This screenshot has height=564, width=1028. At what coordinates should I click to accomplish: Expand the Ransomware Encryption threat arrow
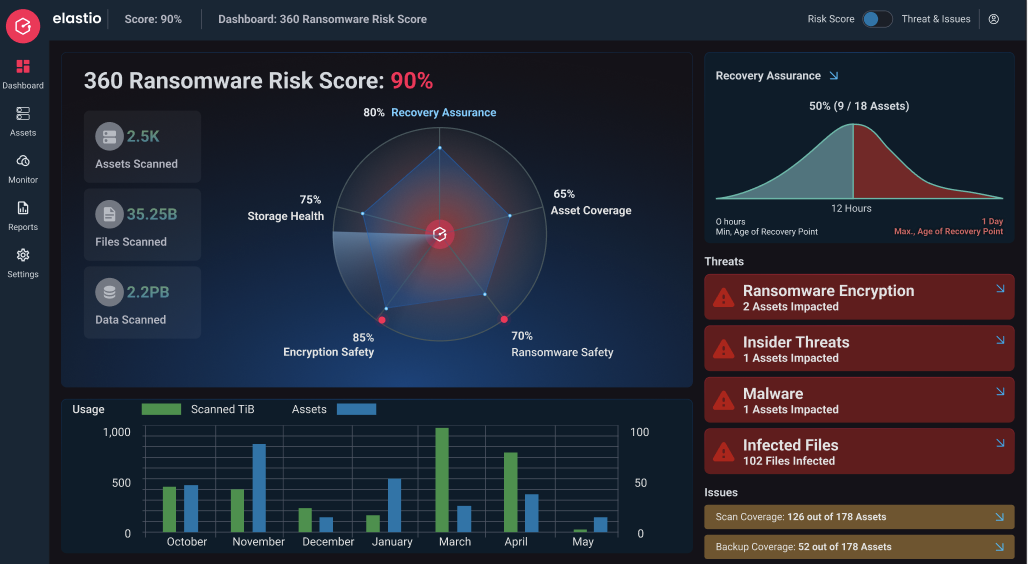pos(1000,289)
